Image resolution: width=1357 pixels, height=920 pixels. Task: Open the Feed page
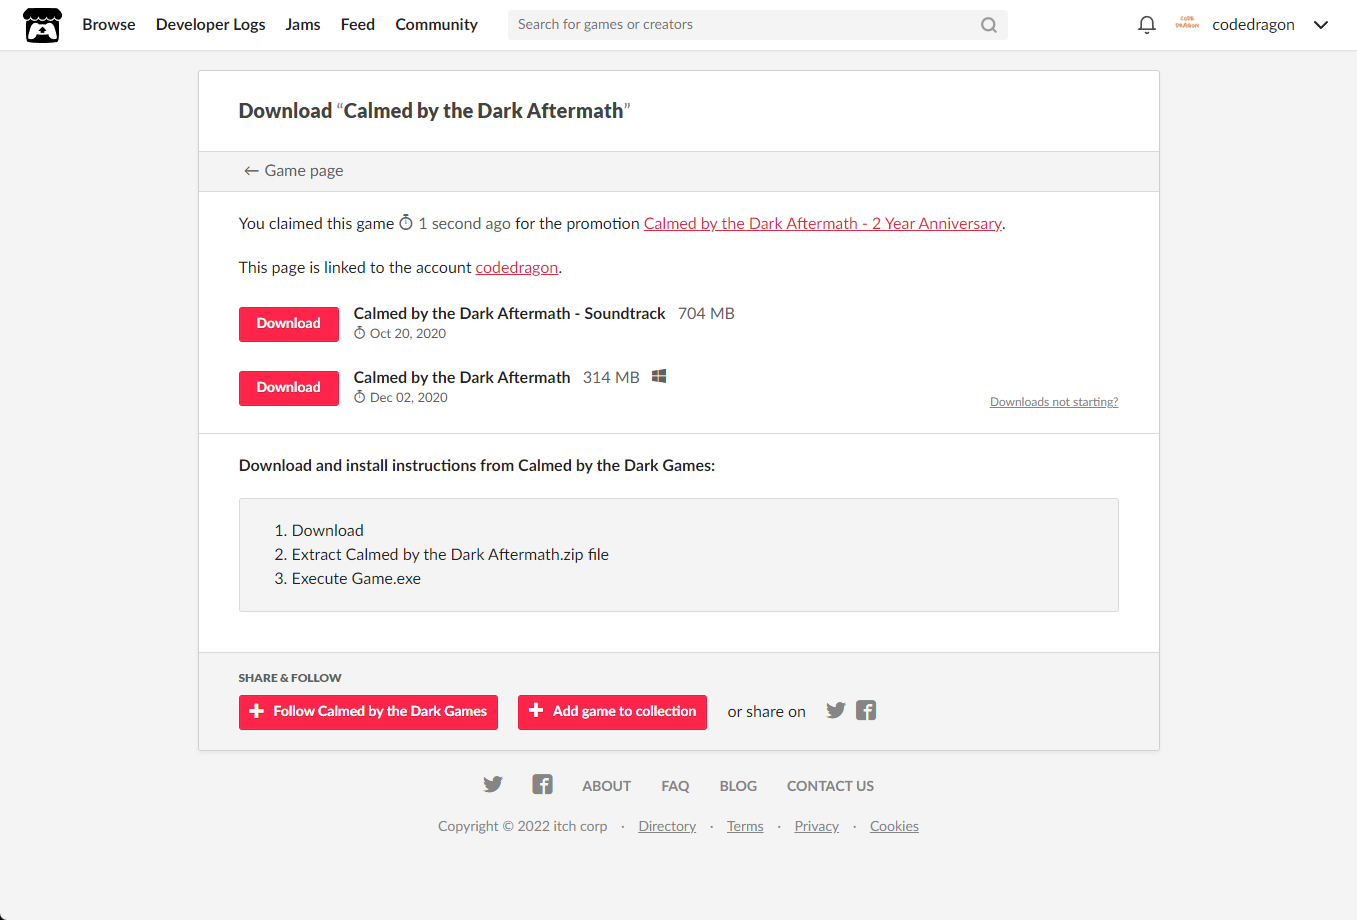(358, 25)
